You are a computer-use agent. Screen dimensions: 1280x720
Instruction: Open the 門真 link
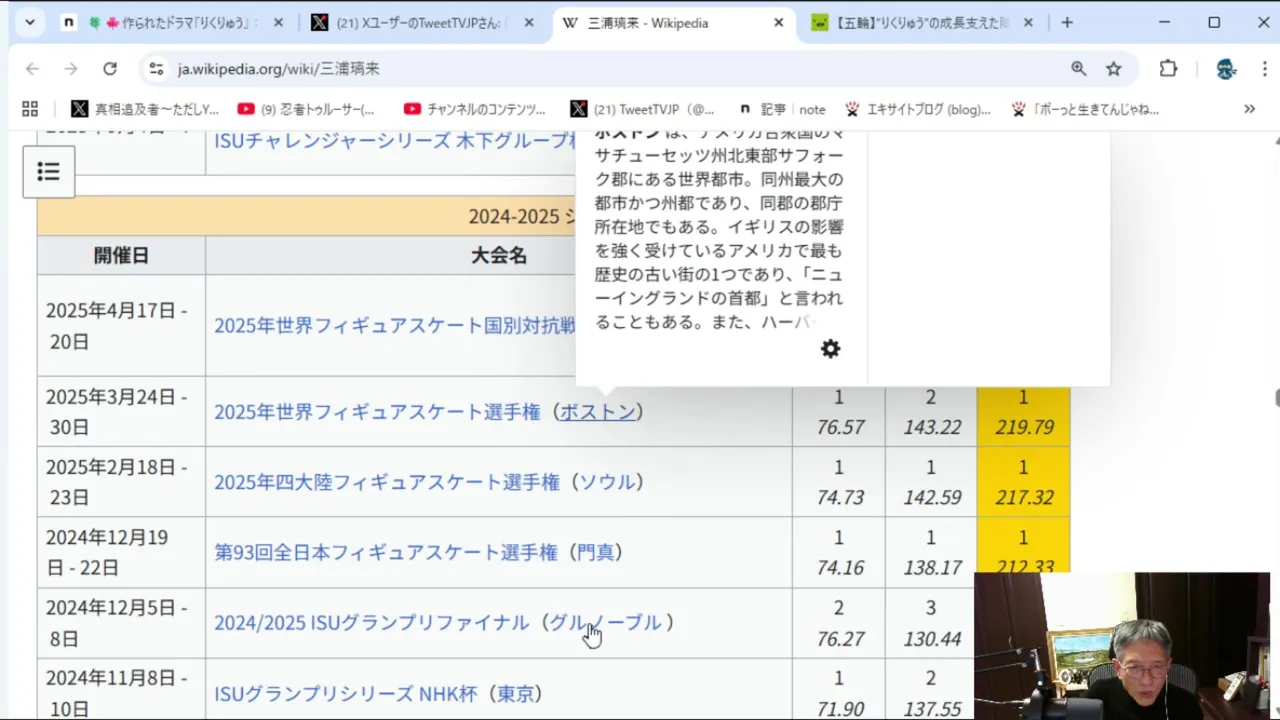point(595,551)
